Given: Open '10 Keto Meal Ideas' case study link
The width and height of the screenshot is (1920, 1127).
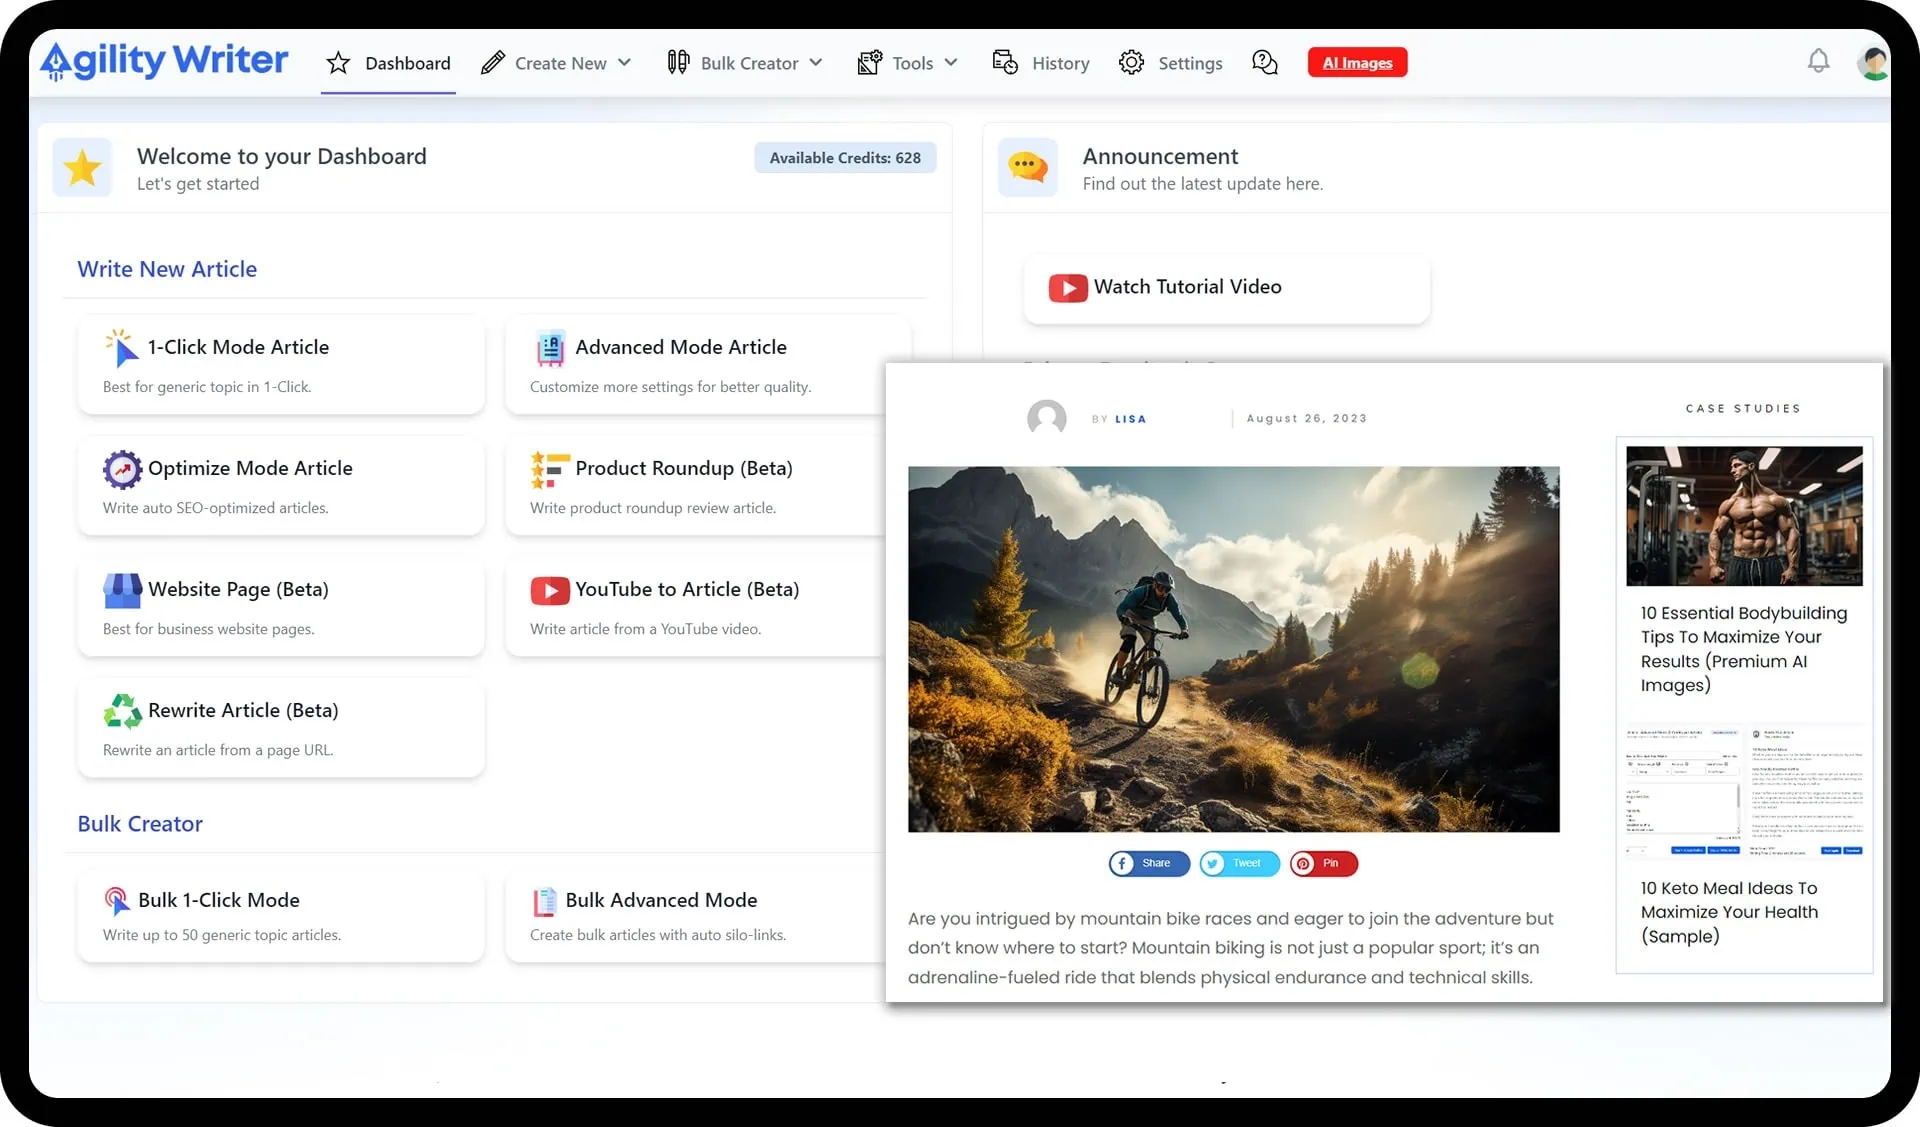Looking at the screenshot, I should click(1729, 912).
